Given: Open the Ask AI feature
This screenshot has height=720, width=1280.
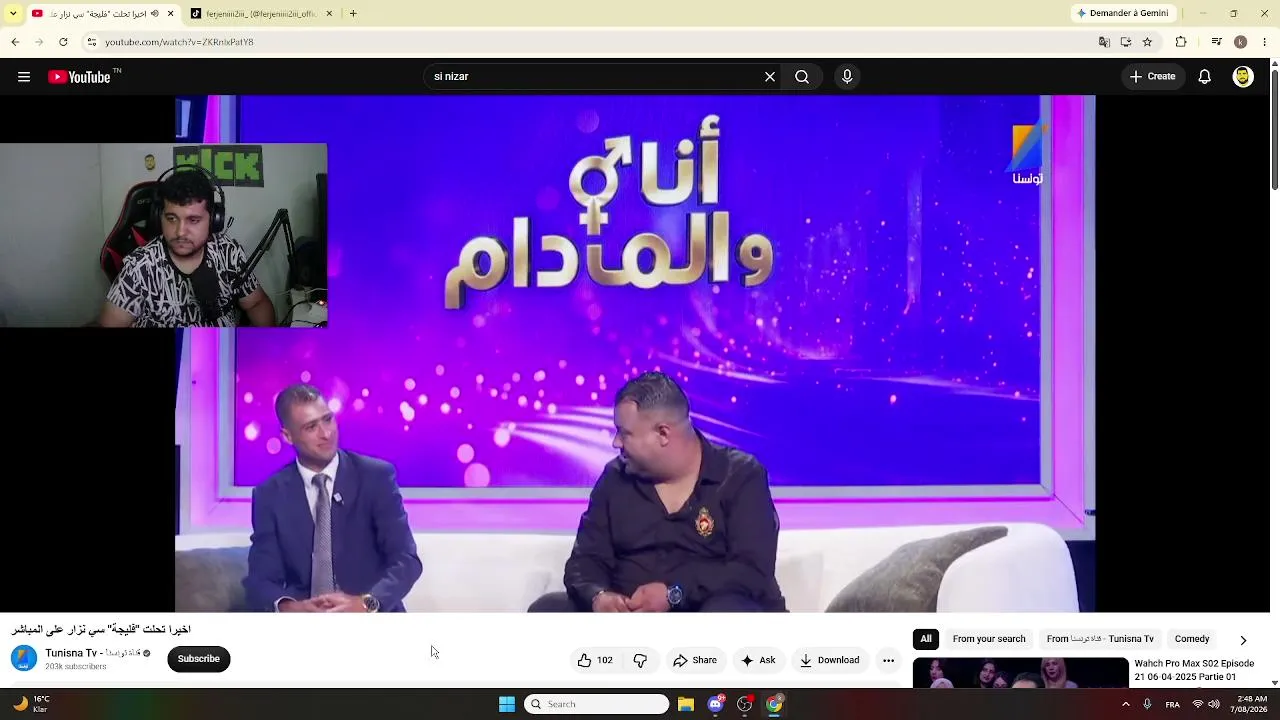Looking at the screenshot, I should [x=758, y=660].
